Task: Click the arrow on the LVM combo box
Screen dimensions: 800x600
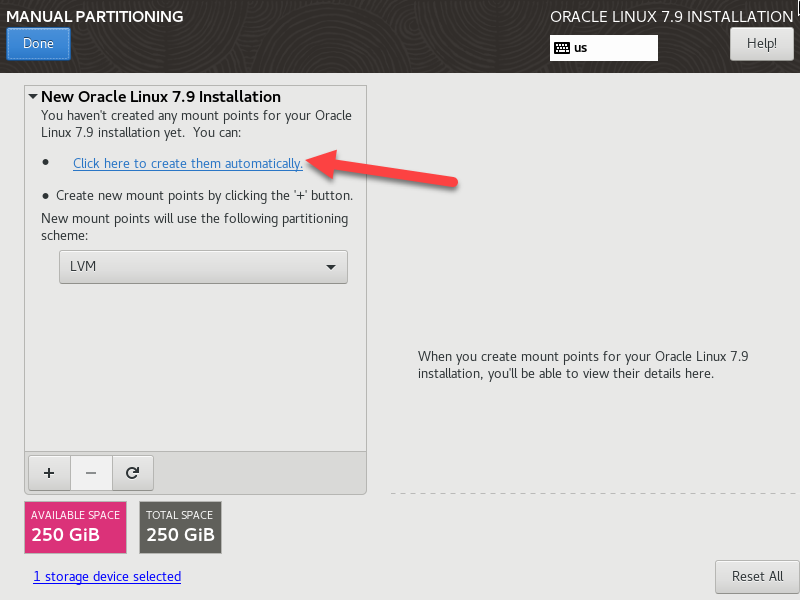Action: pyautogui.click(x=330, y=267)
